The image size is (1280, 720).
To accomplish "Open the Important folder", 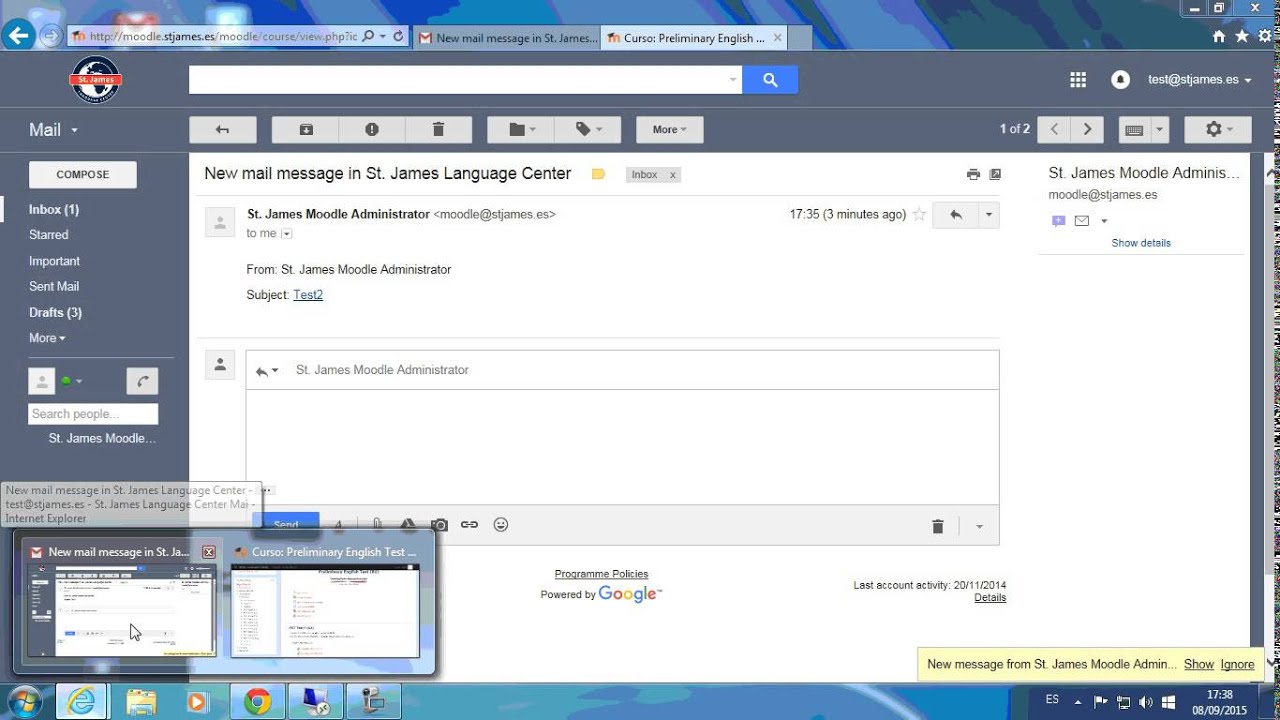I will click(54, 261).
